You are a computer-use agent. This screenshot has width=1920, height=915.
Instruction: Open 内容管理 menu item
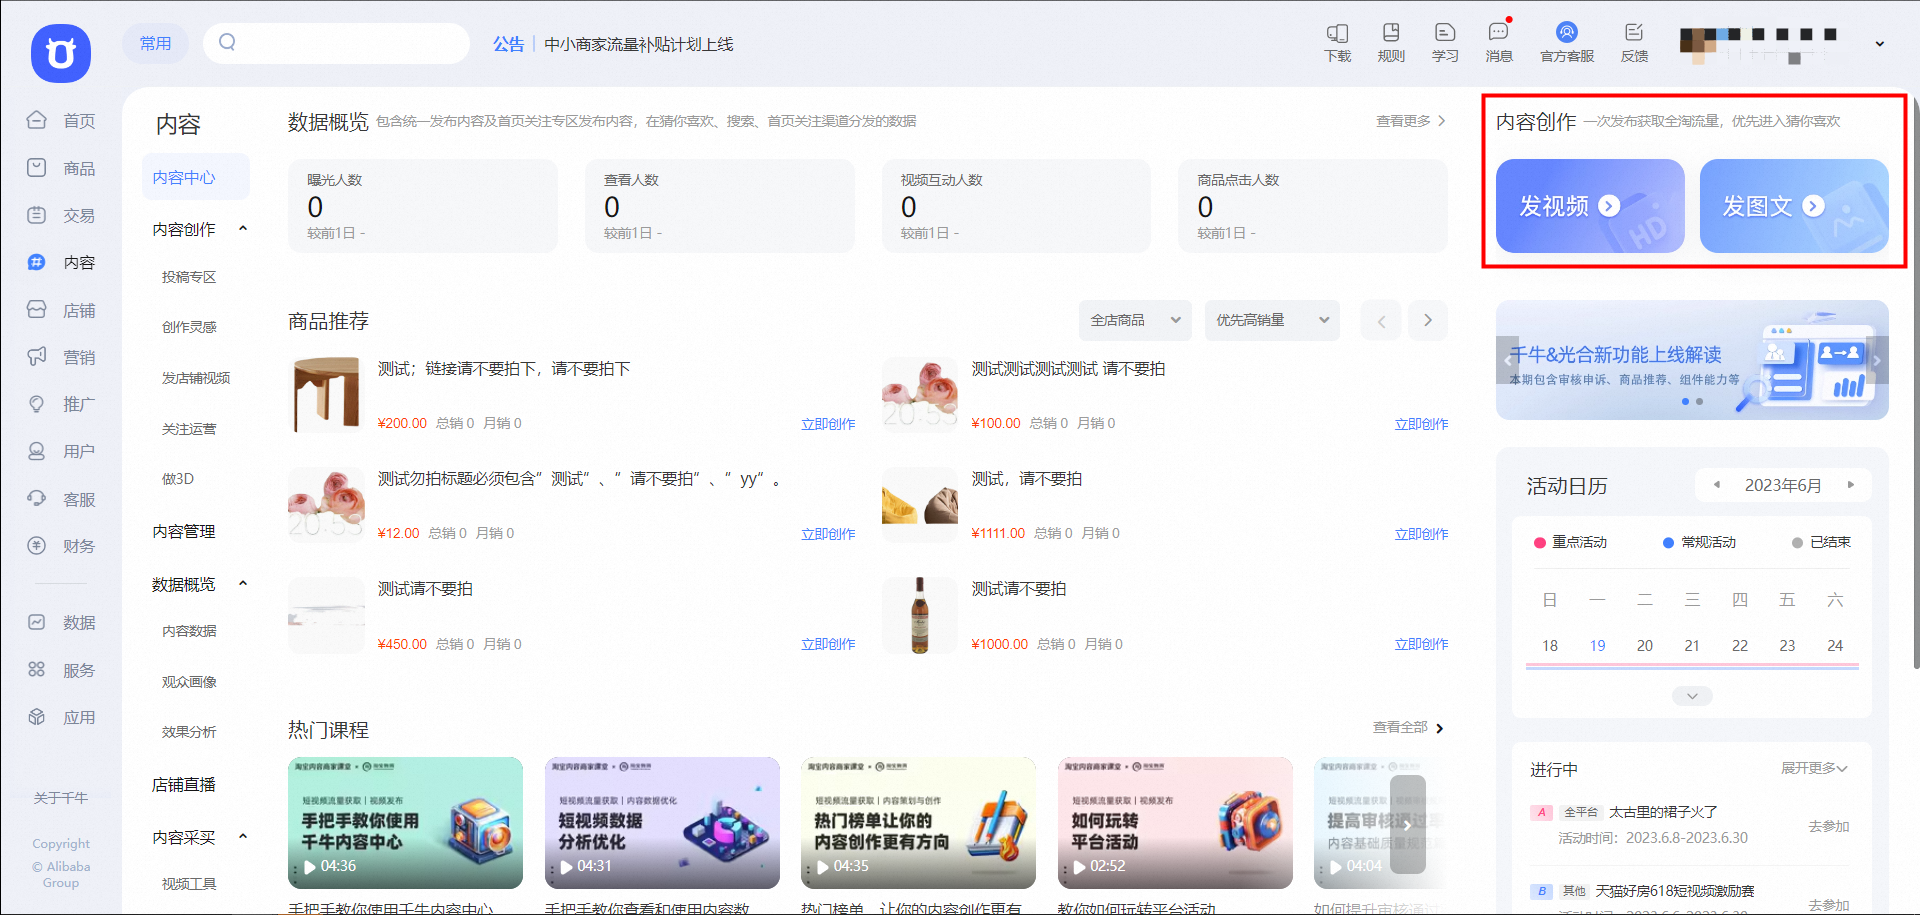tap(184, 531)
